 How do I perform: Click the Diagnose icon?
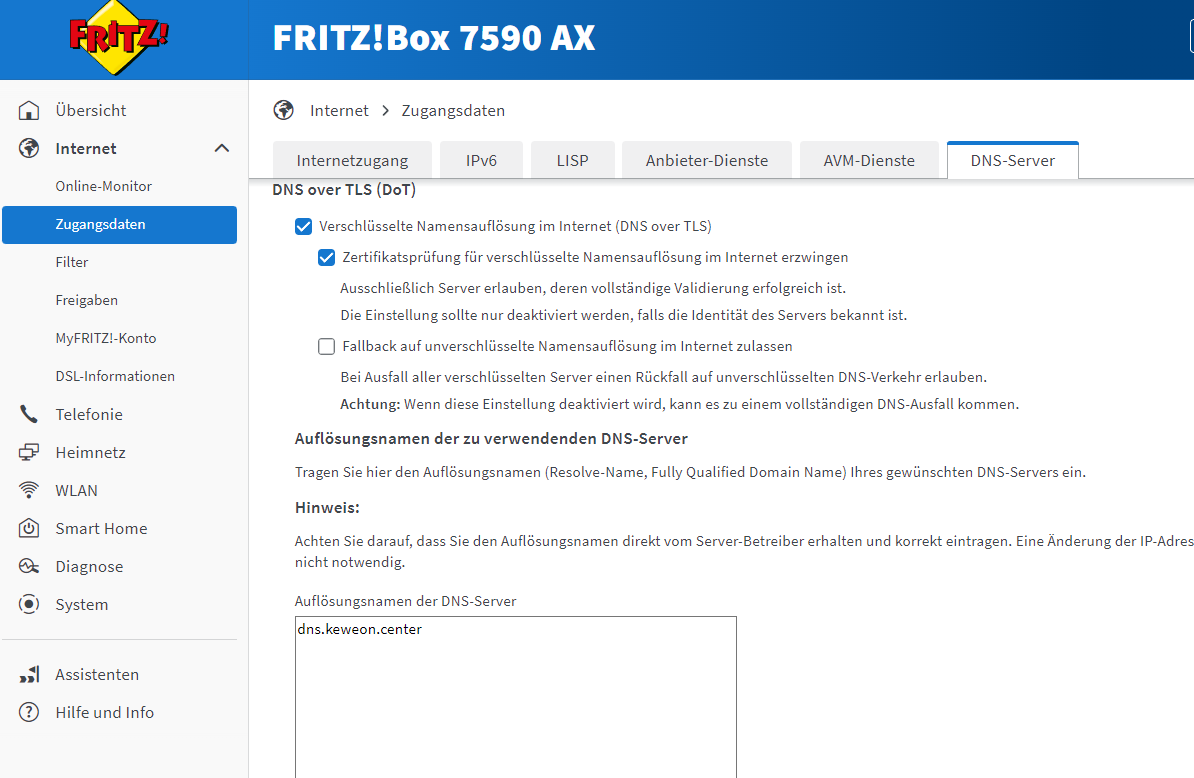[30, 566]
